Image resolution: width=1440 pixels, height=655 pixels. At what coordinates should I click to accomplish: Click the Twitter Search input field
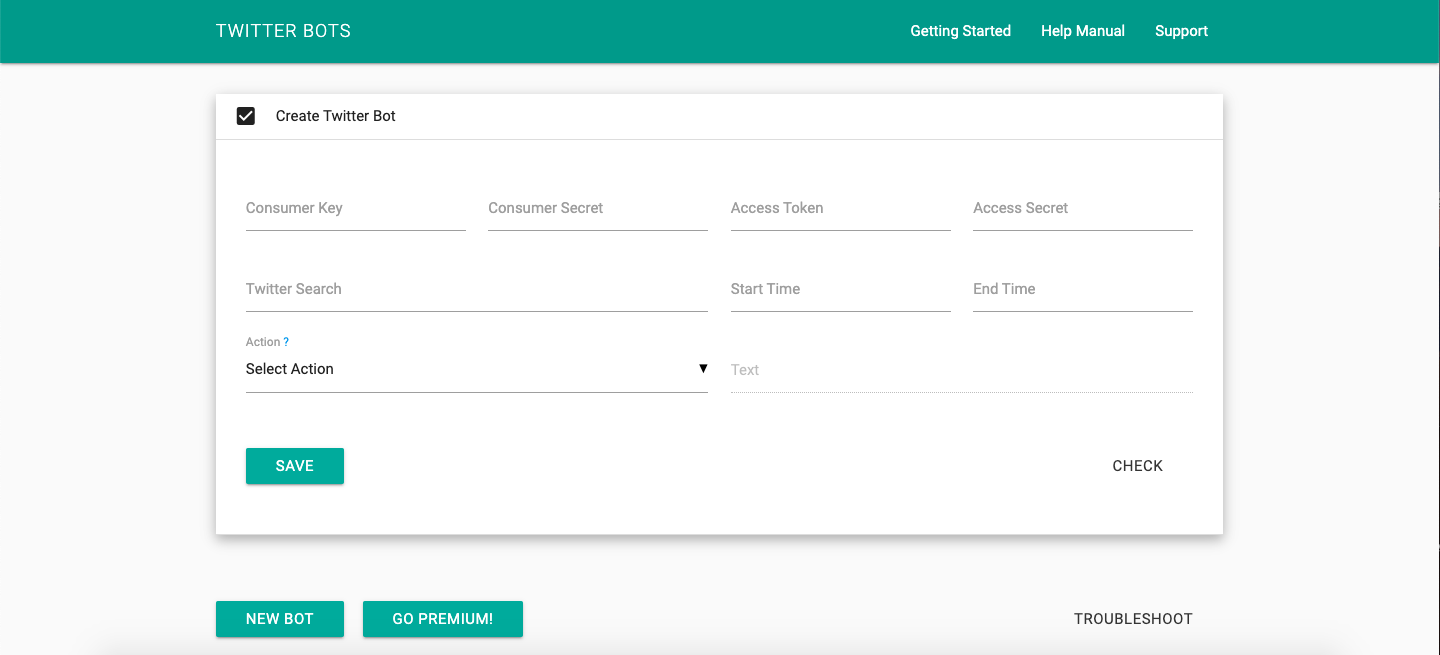[x=476, y=290]
